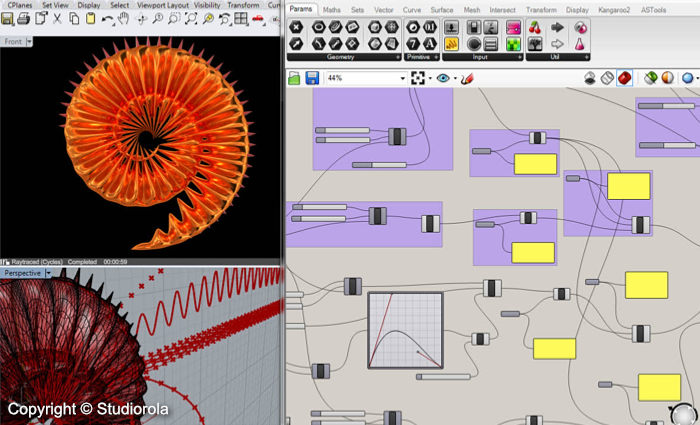The height and width of the screenshot is (425, 700).
Task: Select the cherries Cluster util icon
Action: click(x=535, y=27)
